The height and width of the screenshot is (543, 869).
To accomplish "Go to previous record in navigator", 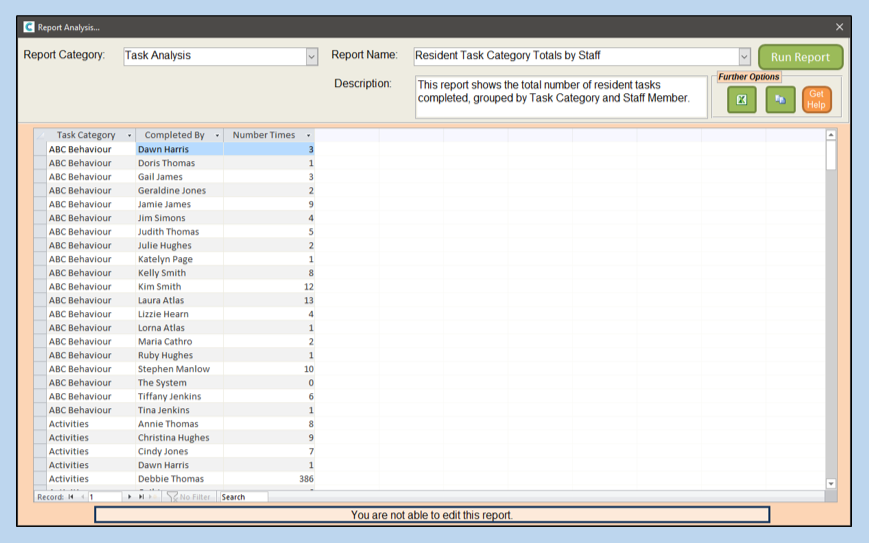I will click(x=82, y=497).
